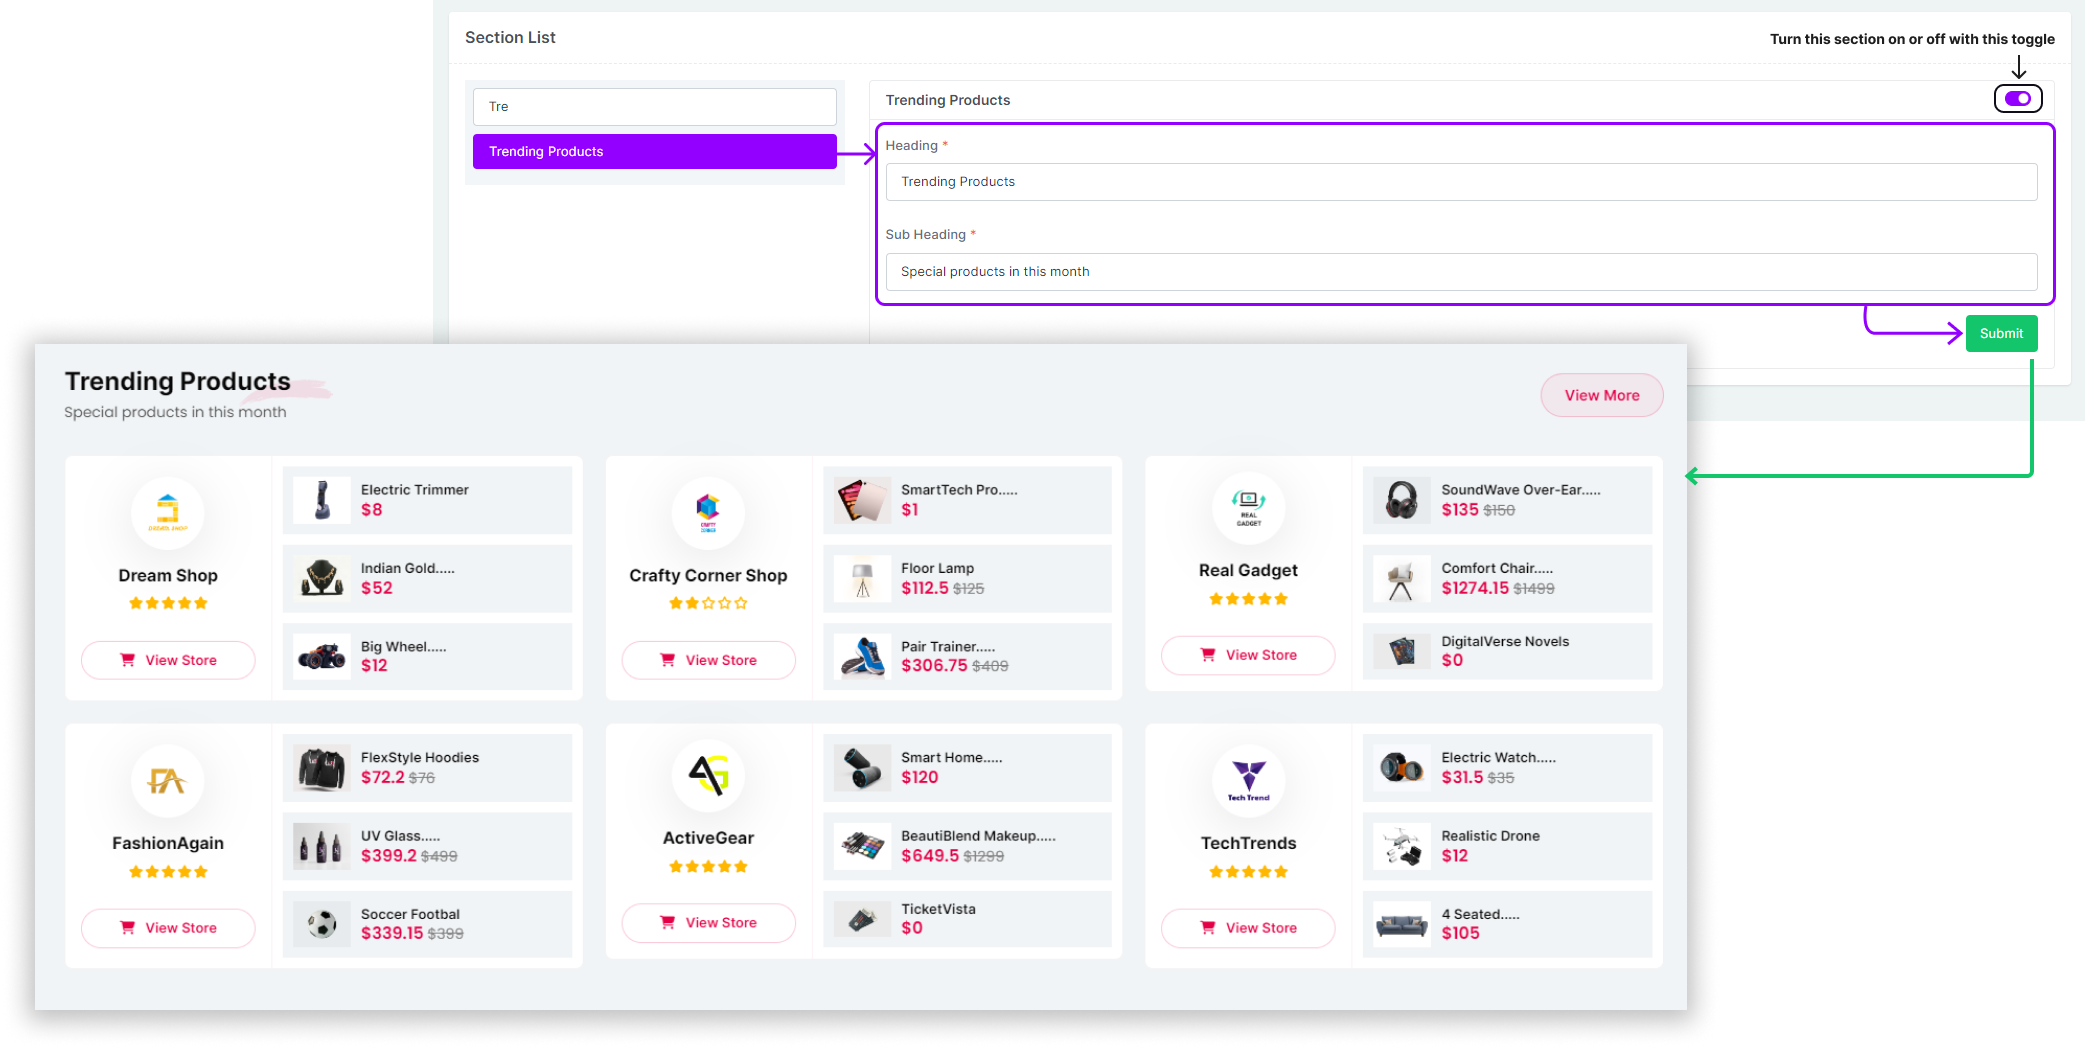The height and width of the screenshot is (1049, 2085).
Task: Click View Store under Dream Shop
Action: point(168,660)
